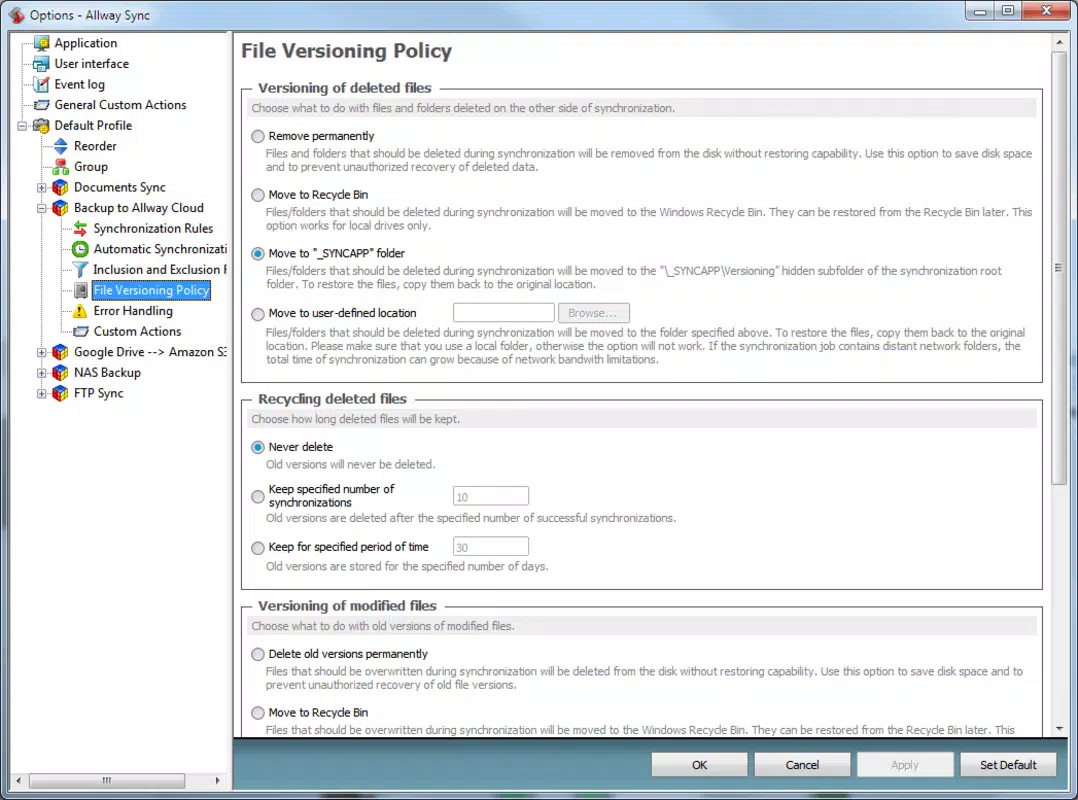Click the scroll down arrow of settings pane
Screen dimensions: 1078x800
coord(1059,729)
